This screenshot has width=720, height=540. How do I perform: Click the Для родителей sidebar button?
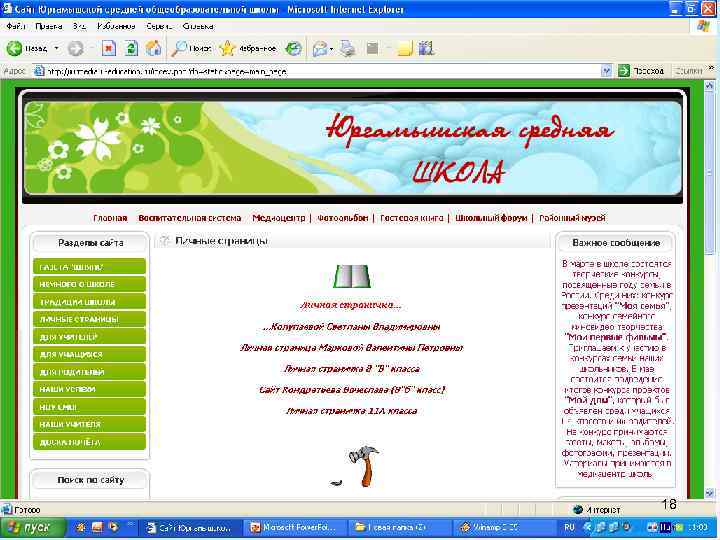point(90,371)
